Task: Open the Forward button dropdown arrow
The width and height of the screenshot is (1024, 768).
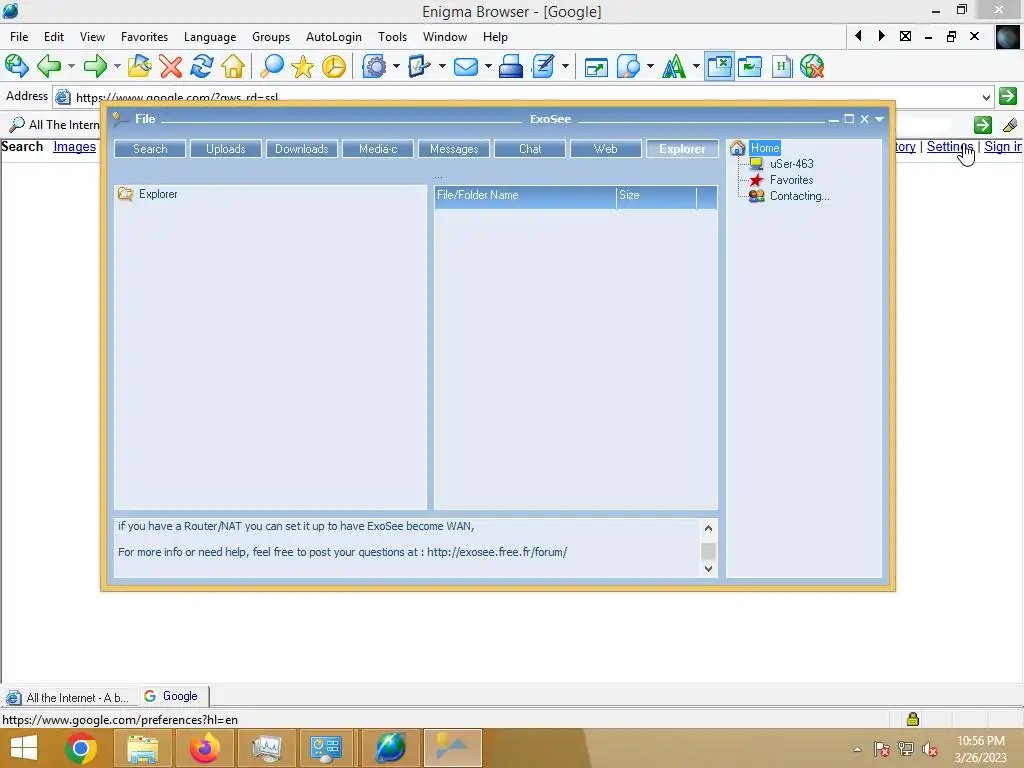Action: tap(117, 66)
